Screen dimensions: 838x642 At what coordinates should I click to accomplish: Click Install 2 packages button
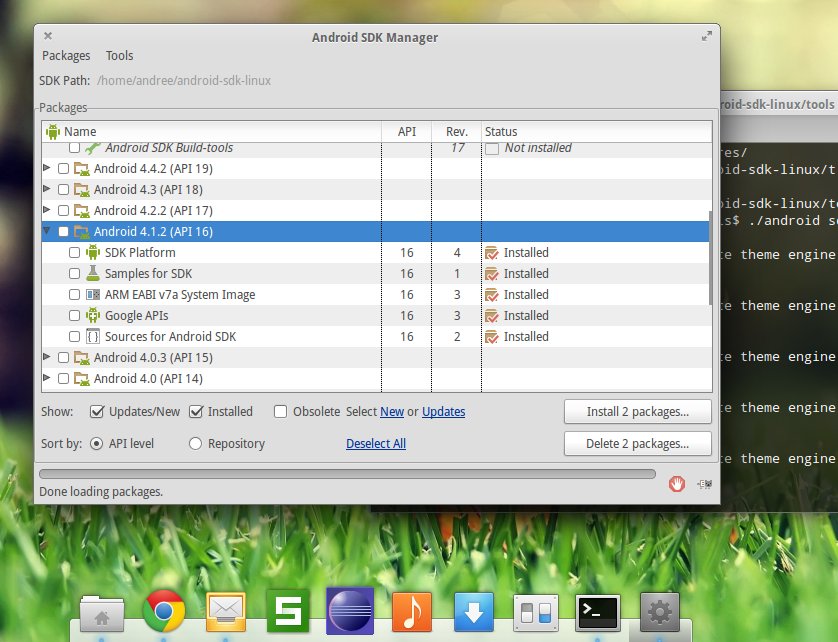coord(638,412)
